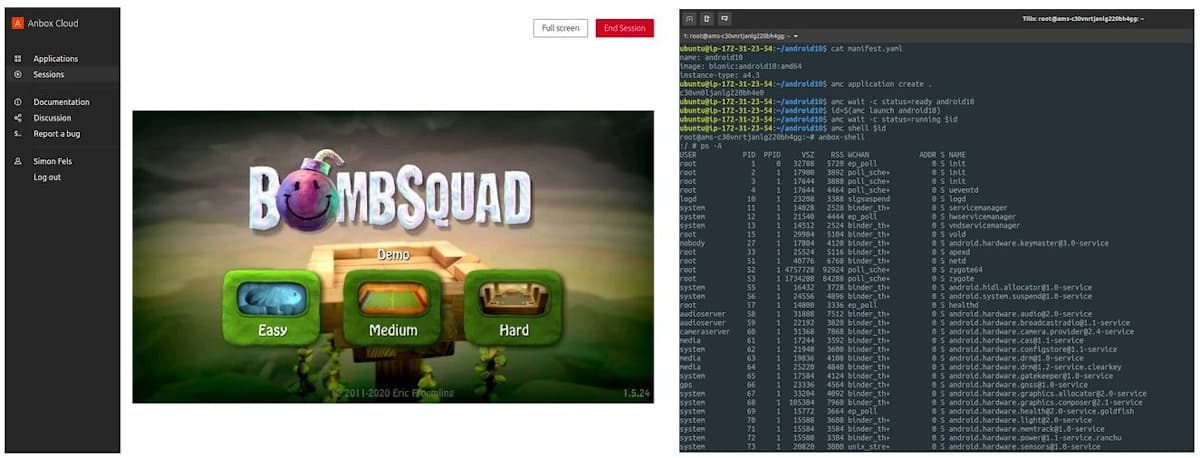This screenshot has height=458, width=1200.
Task: Click the 'ps -A' command line
Action: (701, 147)
